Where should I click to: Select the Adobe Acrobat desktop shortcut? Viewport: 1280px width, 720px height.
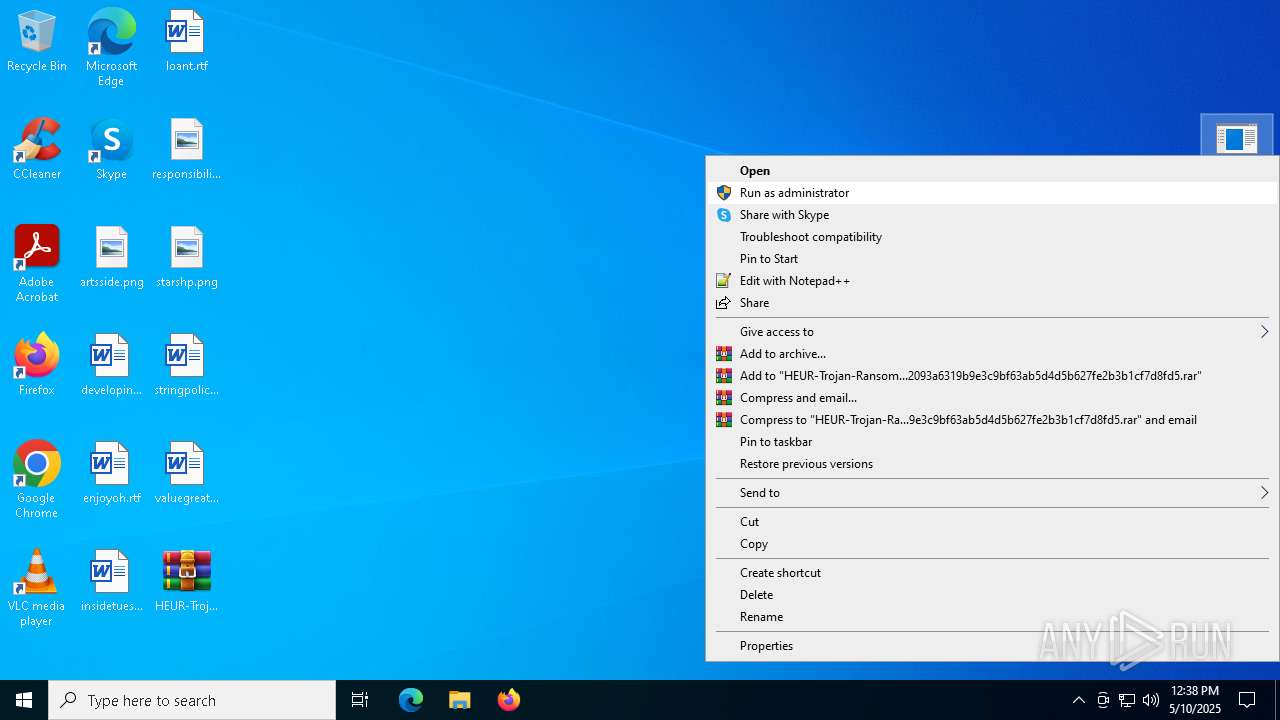tap(37, 263)
